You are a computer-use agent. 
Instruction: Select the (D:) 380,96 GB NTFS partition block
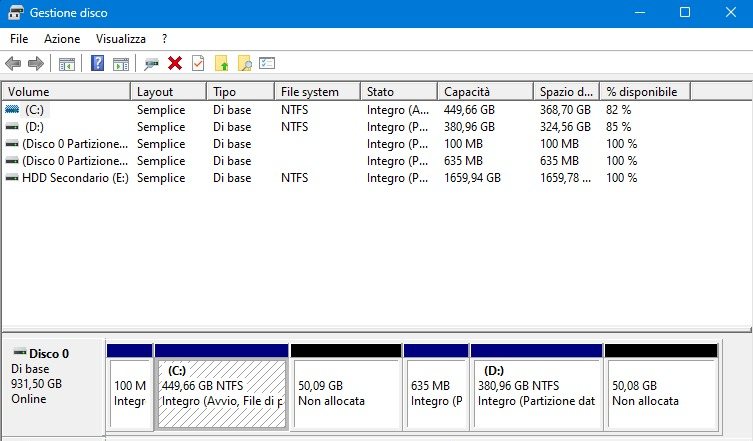(x=536, y=386)
